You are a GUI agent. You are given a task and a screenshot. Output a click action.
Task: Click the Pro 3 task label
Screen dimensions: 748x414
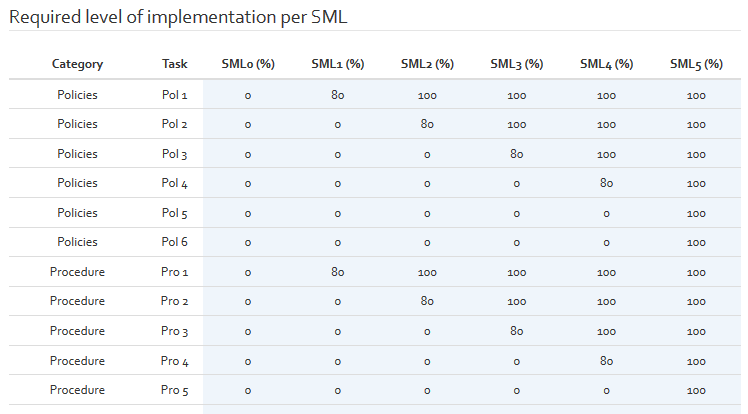click(x=174, y=331)
